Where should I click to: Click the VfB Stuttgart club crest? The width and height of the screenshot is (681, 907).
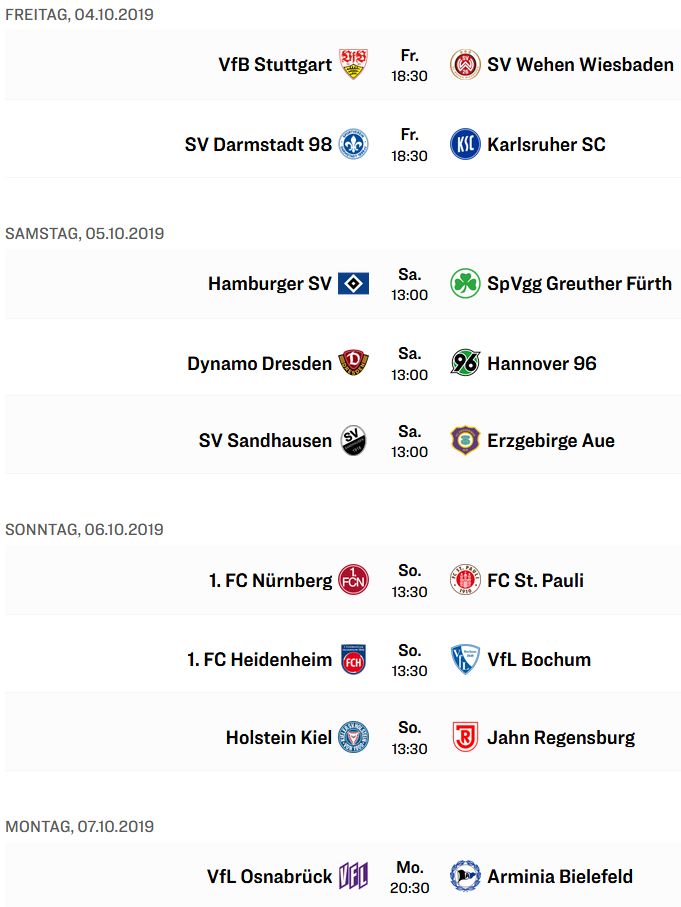coord(353,65)
